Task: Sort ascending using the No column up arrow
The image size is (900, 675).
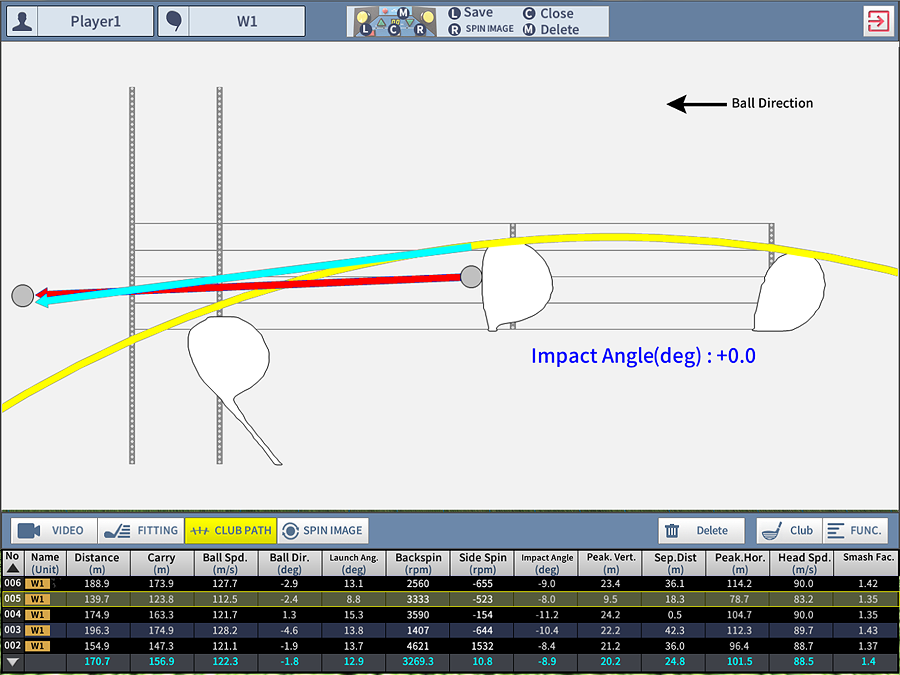Action: tap(12, 568)
